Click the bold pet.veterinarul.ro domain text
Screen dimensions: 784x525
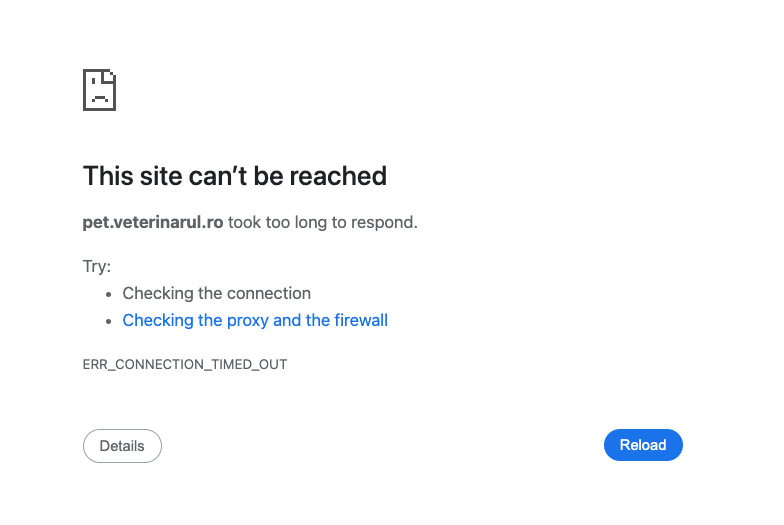[153, 222]
